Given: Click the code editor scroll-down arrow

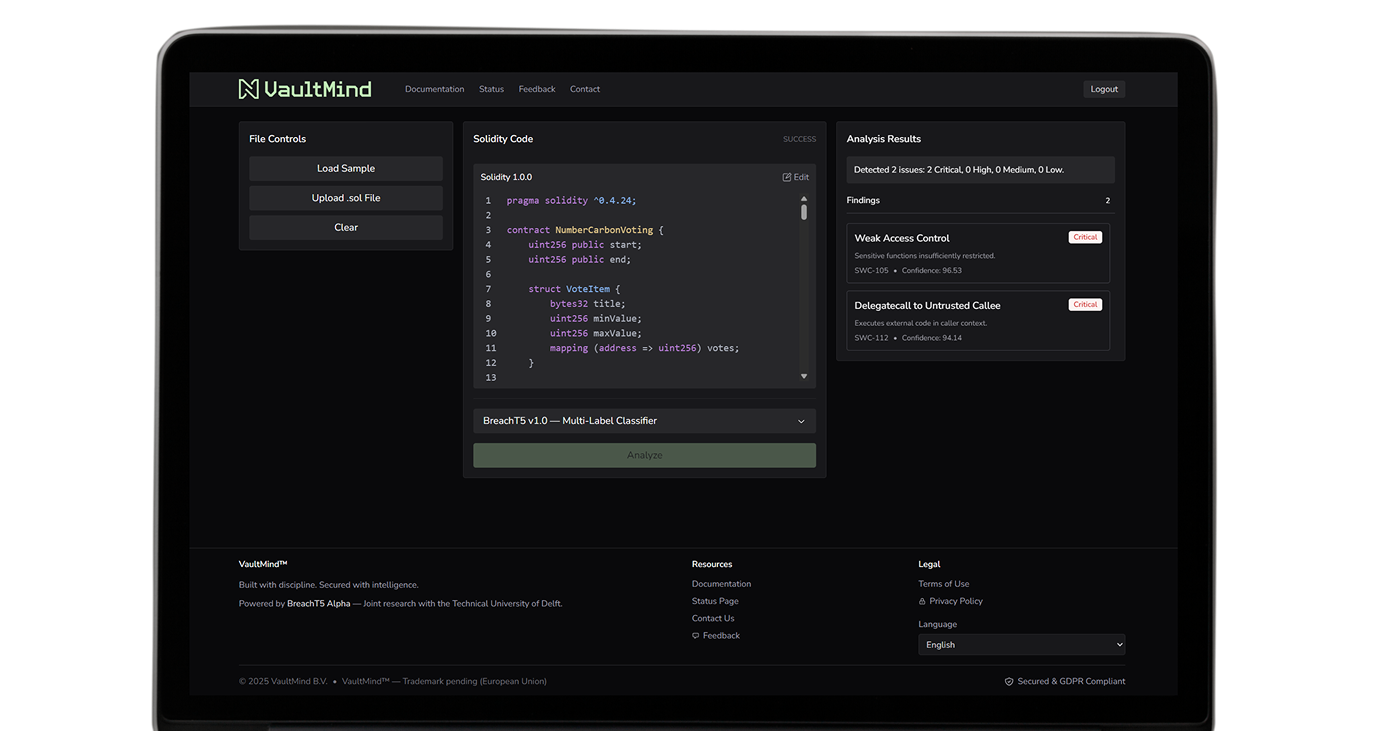Looking at the screenshot, I should [804, 376].
